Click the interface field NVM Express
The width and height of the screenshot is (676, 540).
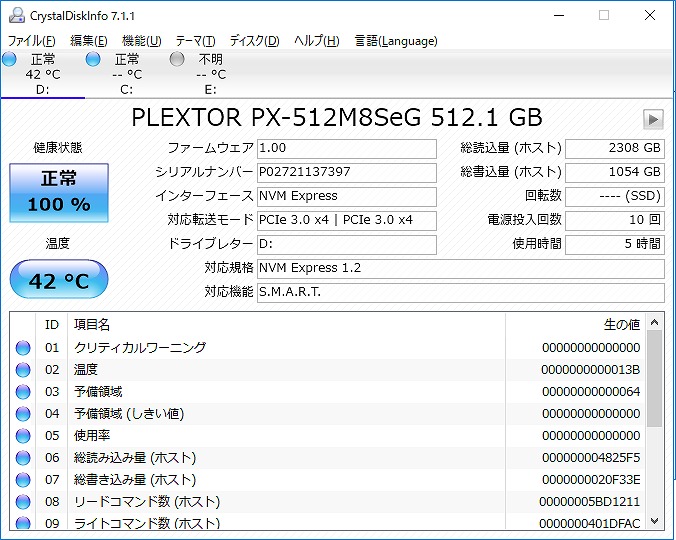click(x=347, y=196)
